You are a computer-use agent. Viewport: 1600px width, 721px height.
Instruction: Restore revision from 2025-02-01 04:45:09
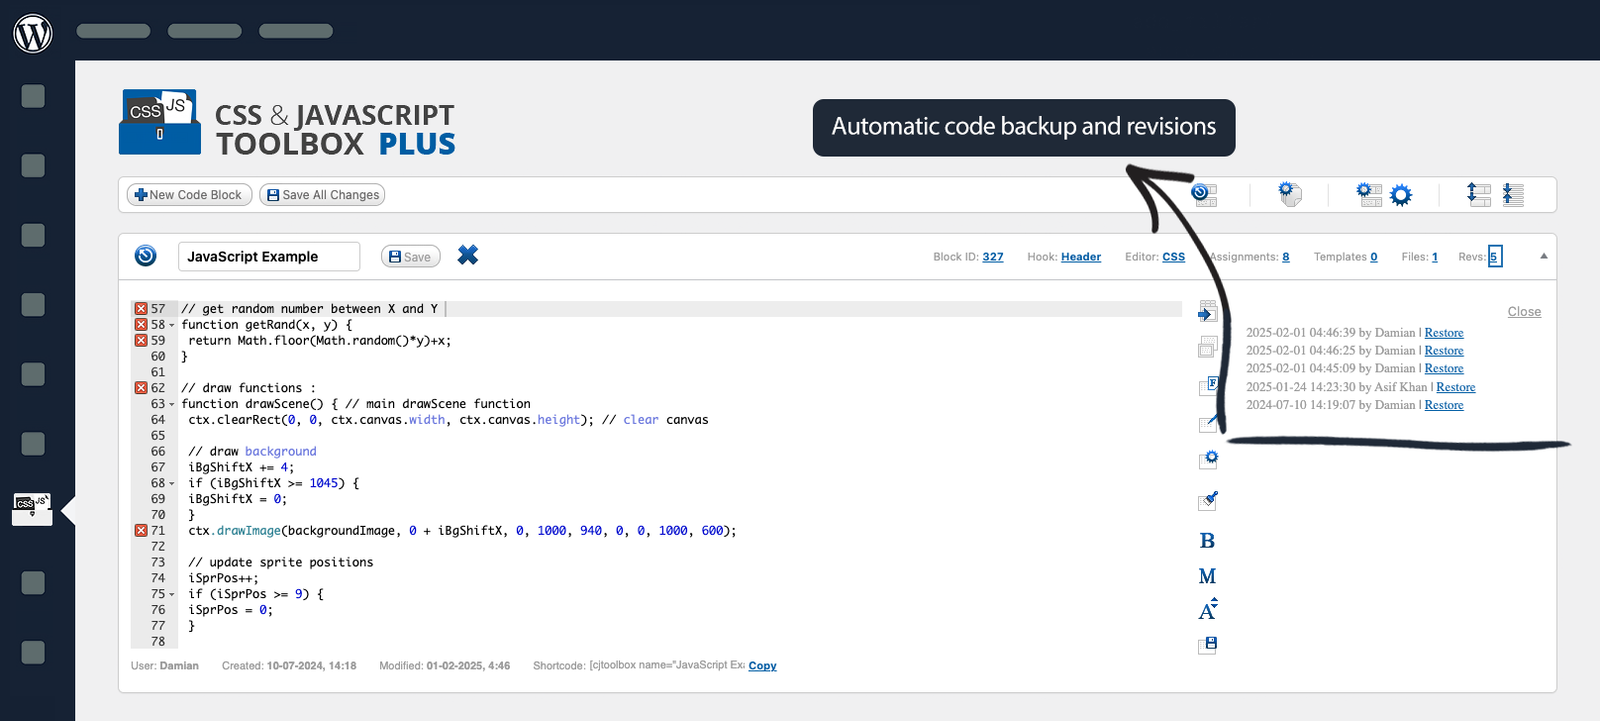tap(1444, 369)
